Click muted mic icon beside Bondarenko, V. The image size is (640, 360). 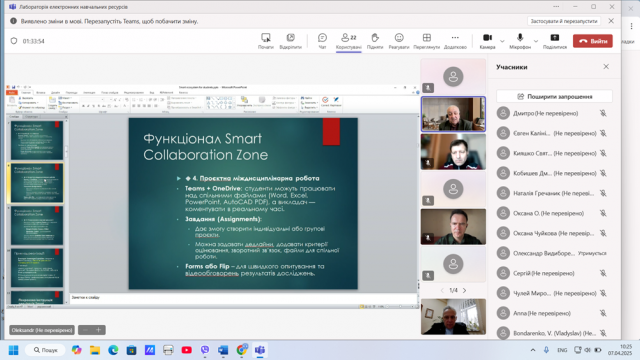click(x=603, y=333)
